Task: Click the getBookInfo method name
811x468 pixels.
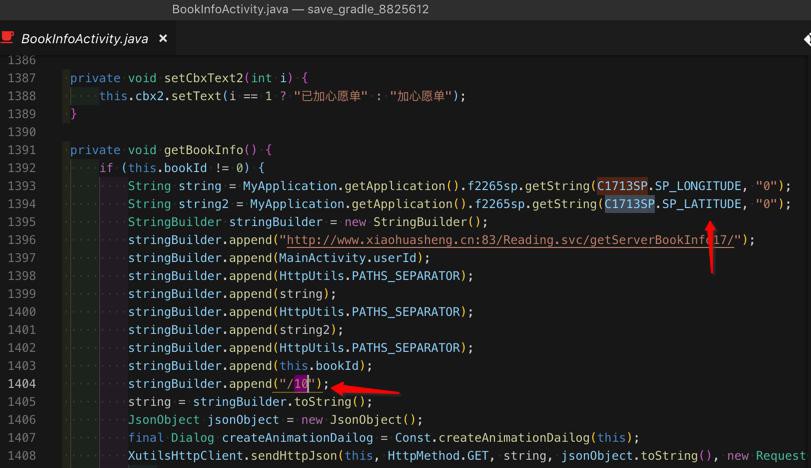Action: pos(203,150)
